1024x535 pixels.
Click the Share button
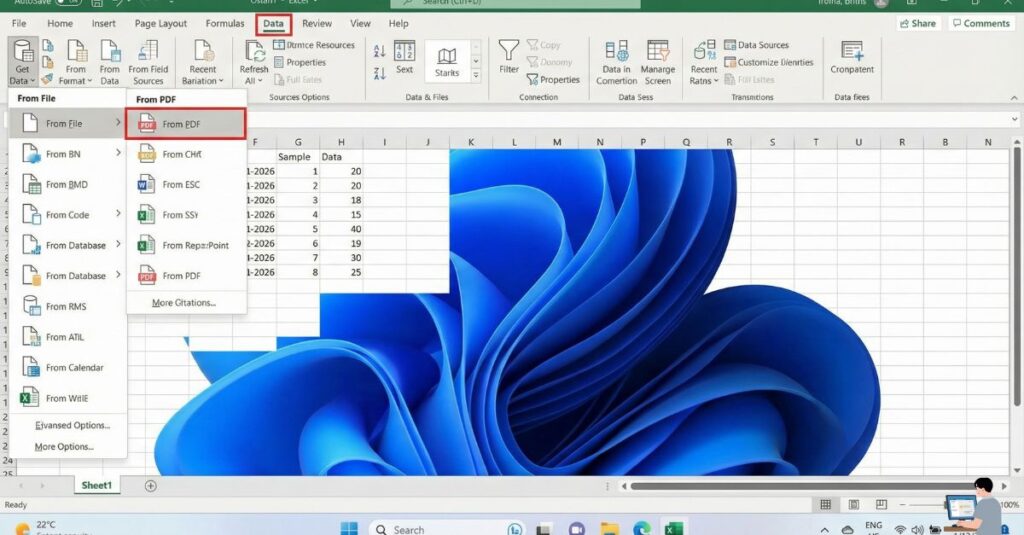tap(918, 23)
